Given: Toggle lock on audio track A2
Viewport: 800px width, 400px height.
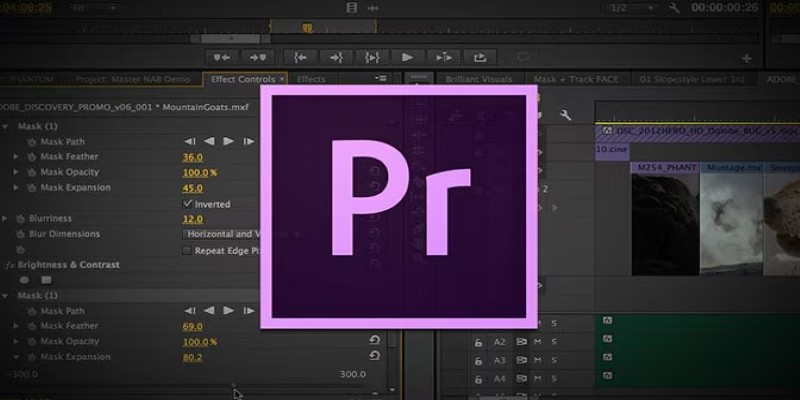Looking at the screenshot, I should pyautogui.click(x=479, y=342).
